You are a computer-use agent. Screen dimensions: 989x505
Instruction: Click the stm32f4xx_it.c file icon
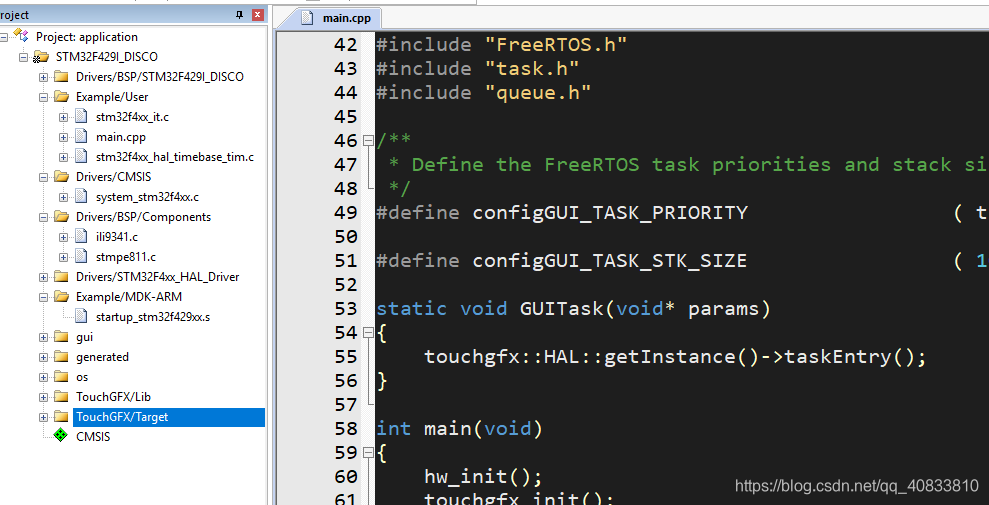tap(81, 117)
